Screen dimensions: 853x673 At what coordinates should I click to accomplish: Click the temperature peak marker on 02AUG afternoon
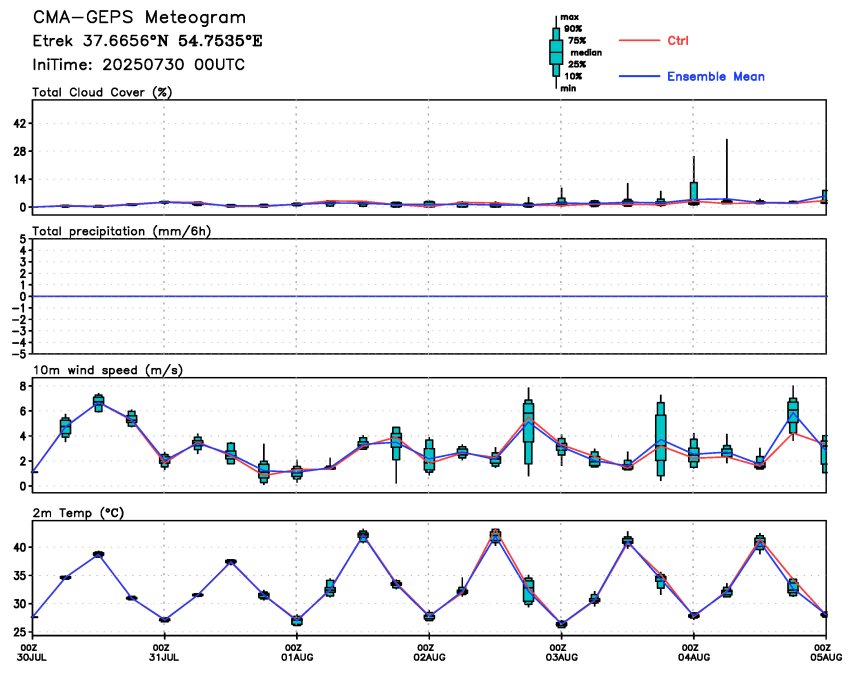(x=495, y=534)
